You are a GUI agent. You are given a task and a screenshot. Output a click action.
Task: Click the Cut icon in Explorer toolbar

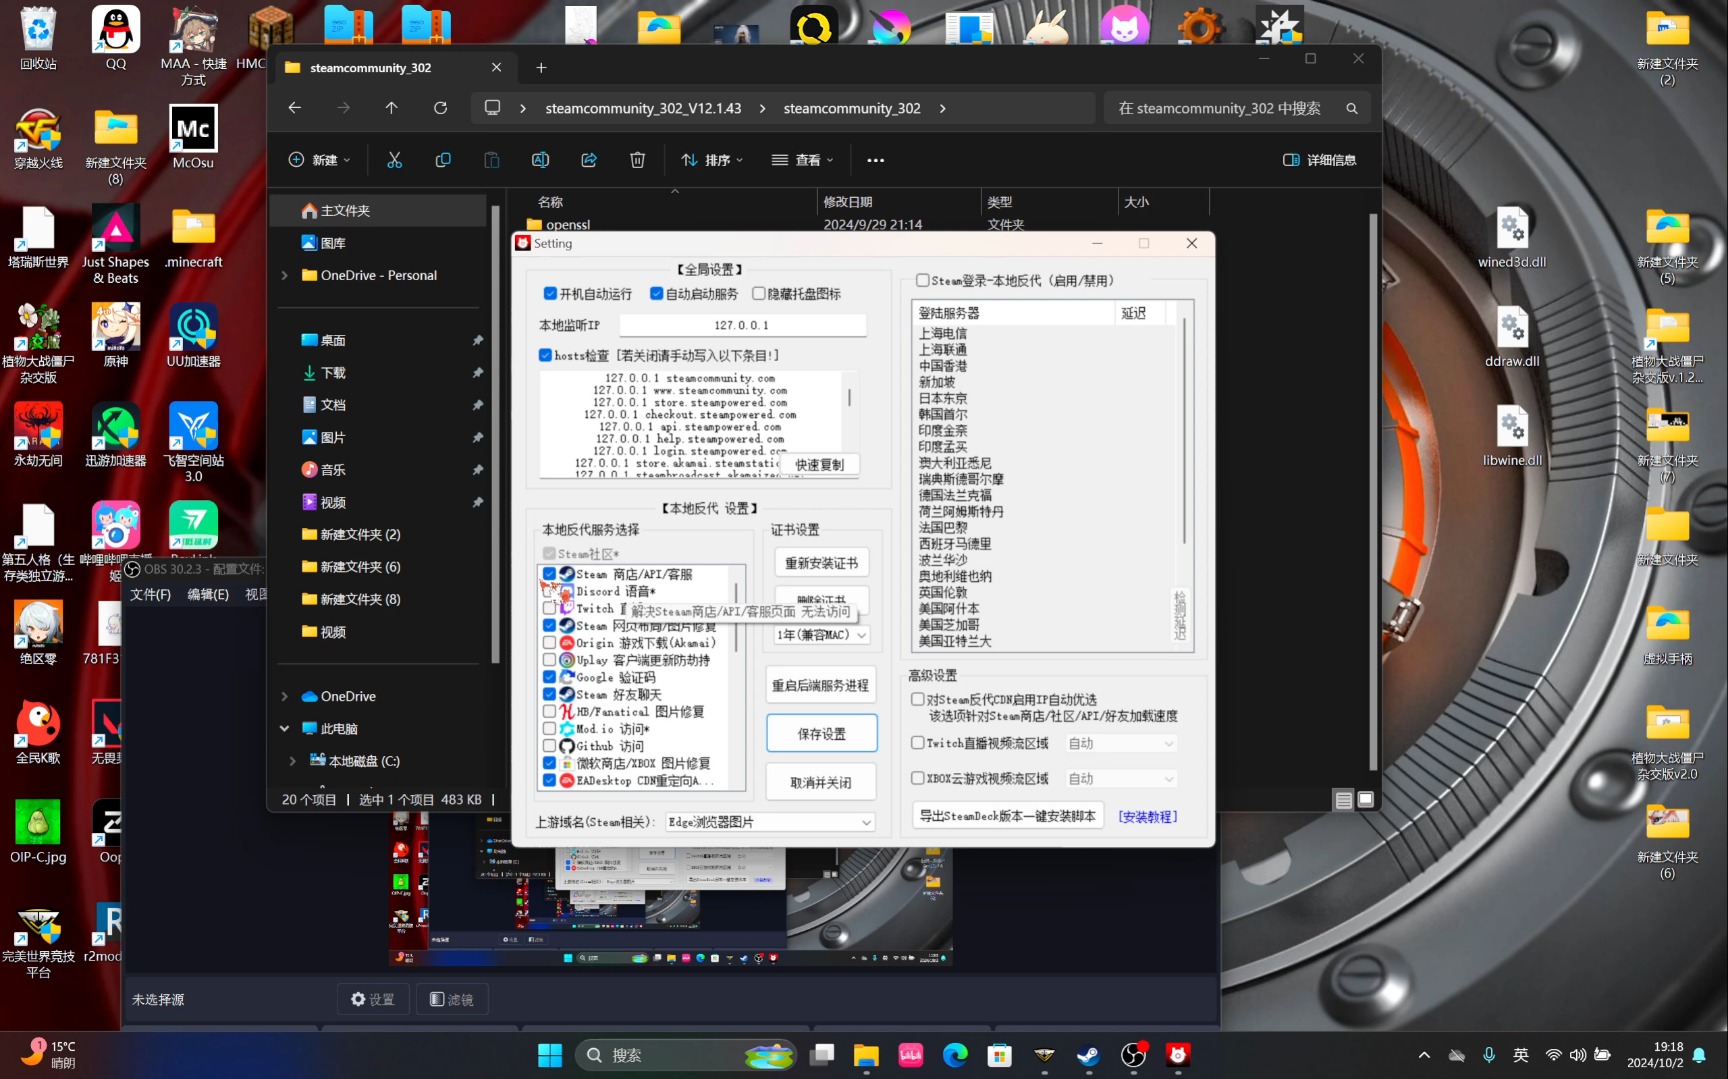tap(394, 160)
